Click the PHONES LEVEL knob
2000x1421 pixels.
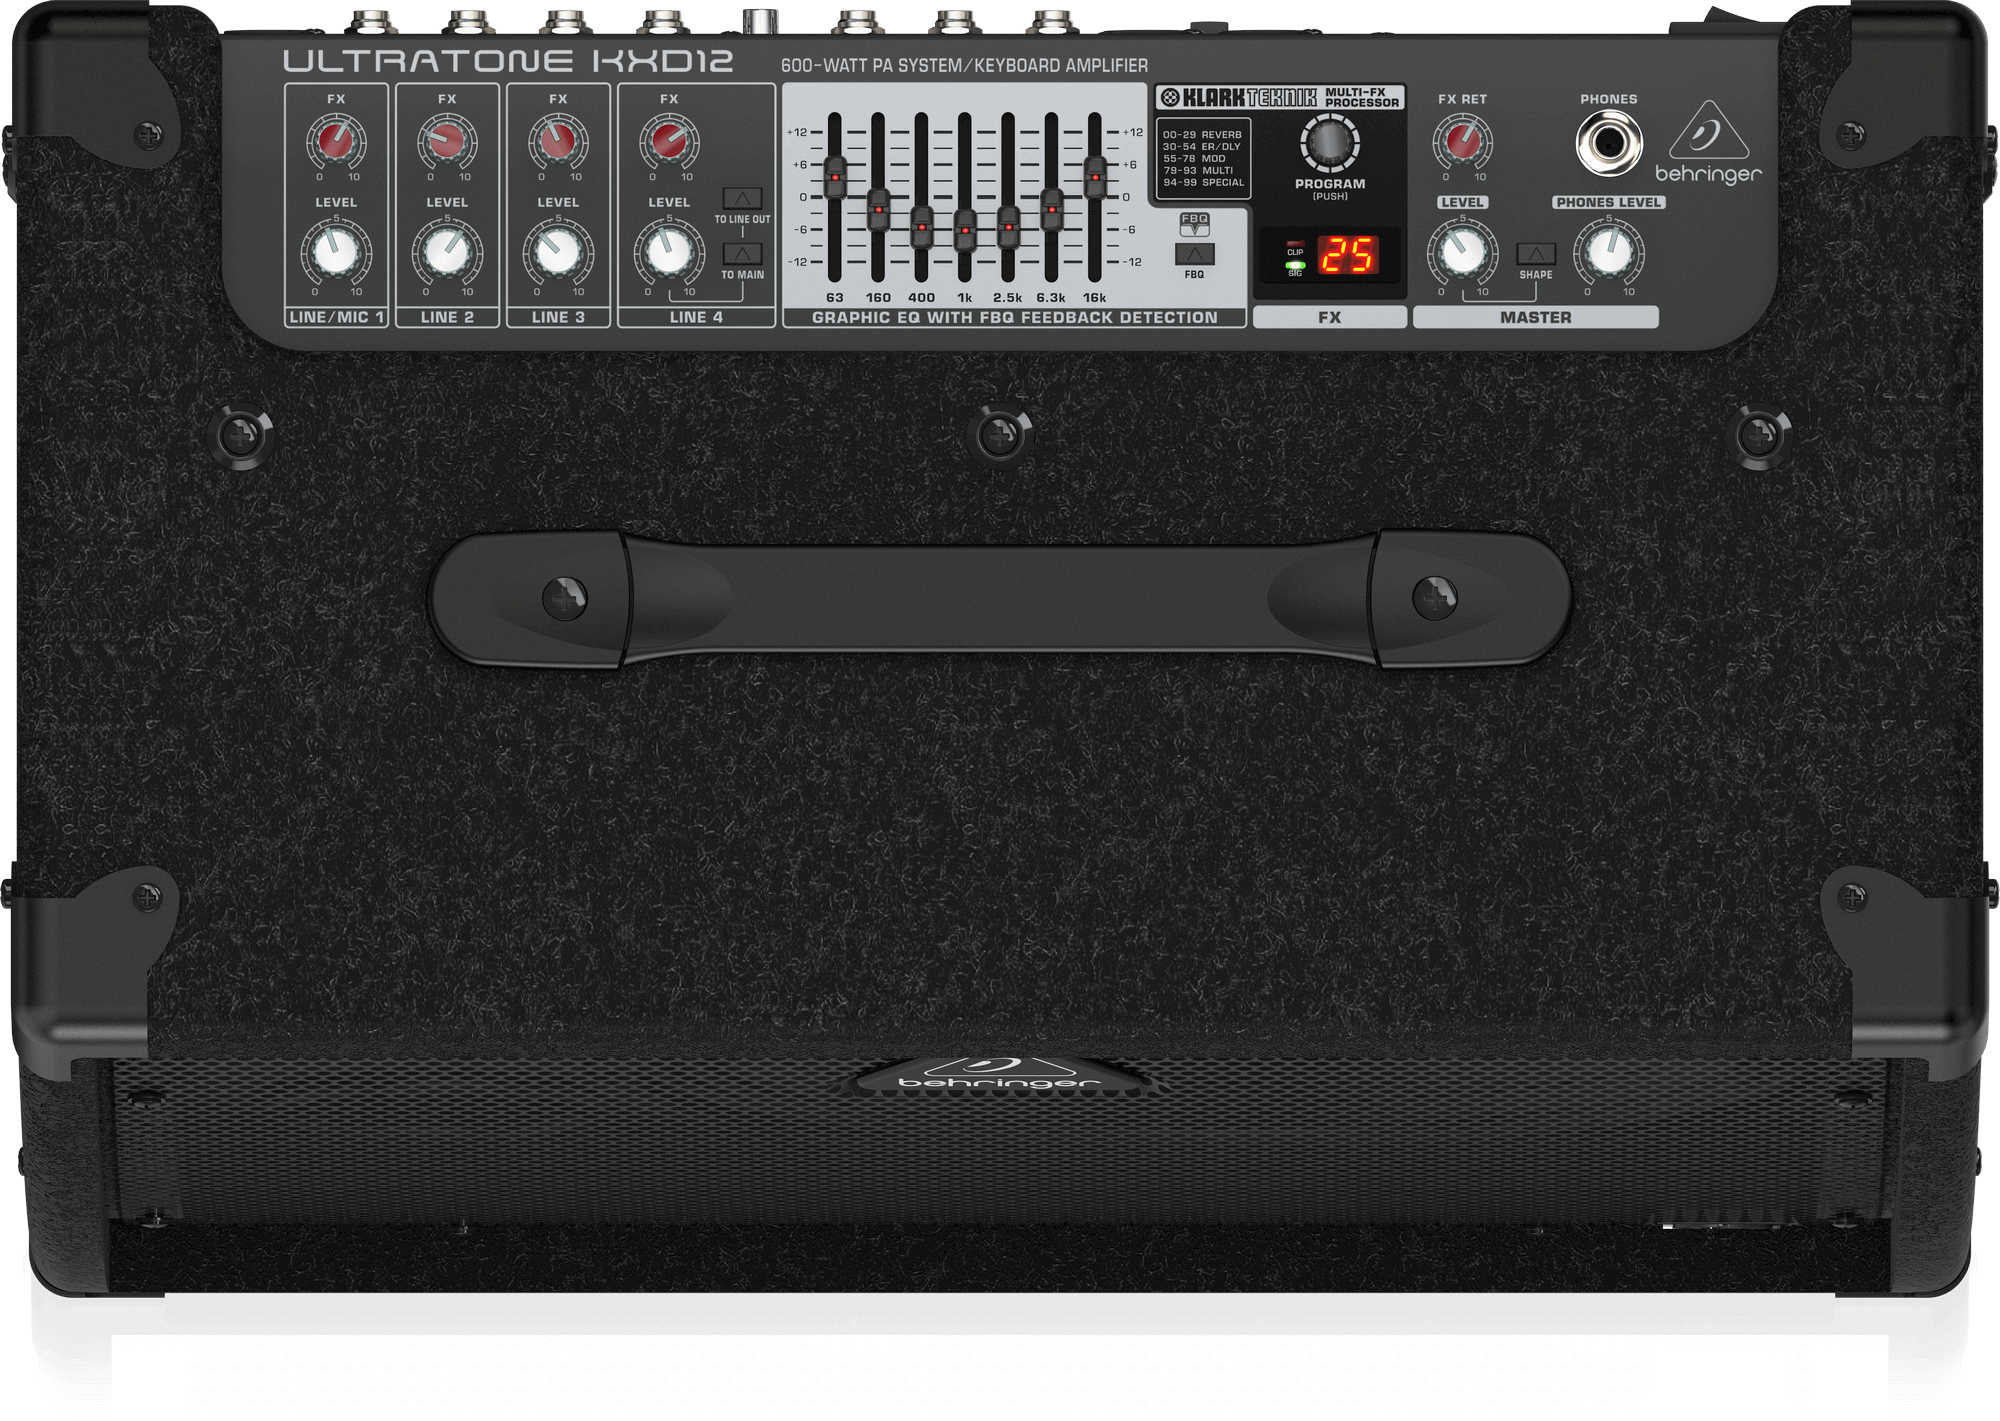[x=1609, y=252]
